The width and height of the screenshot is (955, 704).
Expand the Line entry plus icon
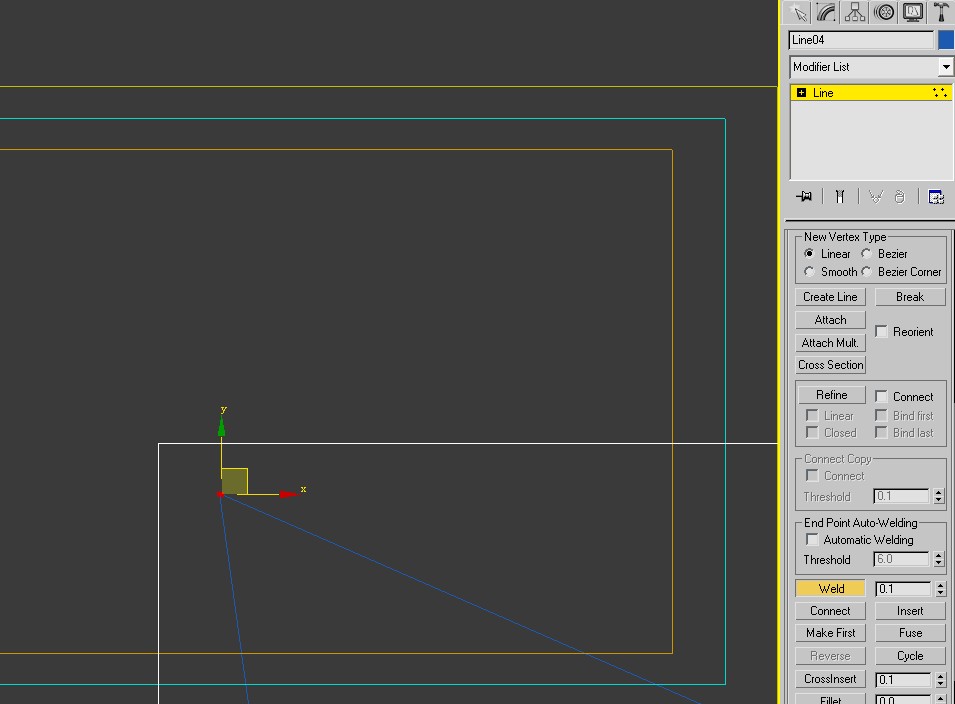[802, 93]
